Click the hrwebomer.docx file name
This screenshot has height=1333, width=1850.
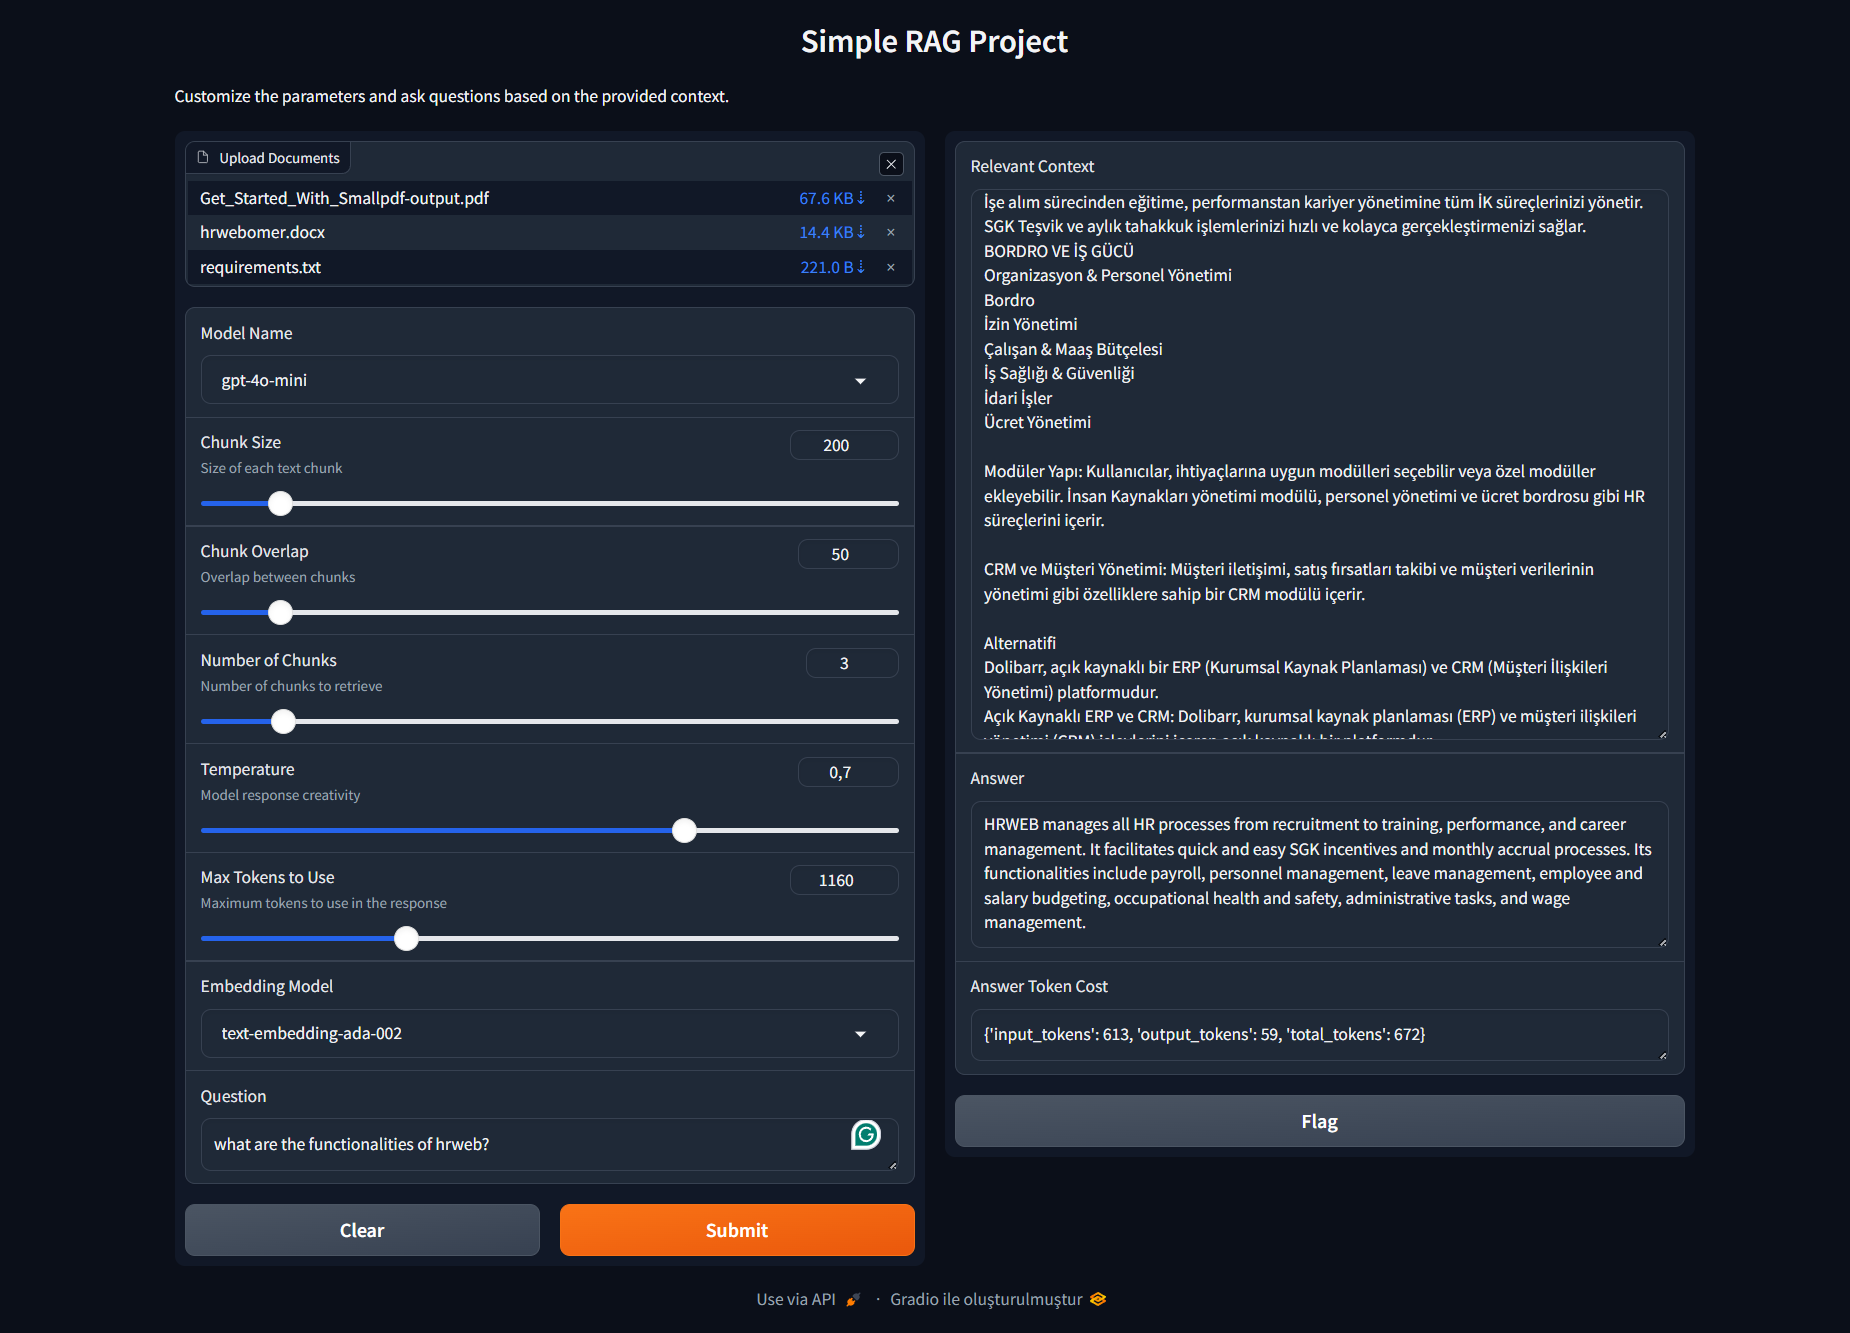pos(262,232)
